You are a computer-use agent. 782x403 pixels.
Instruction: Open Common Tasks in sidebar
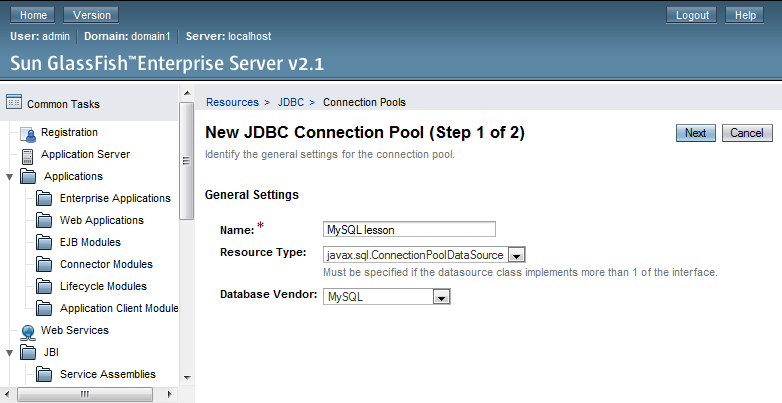pos(63,104)
